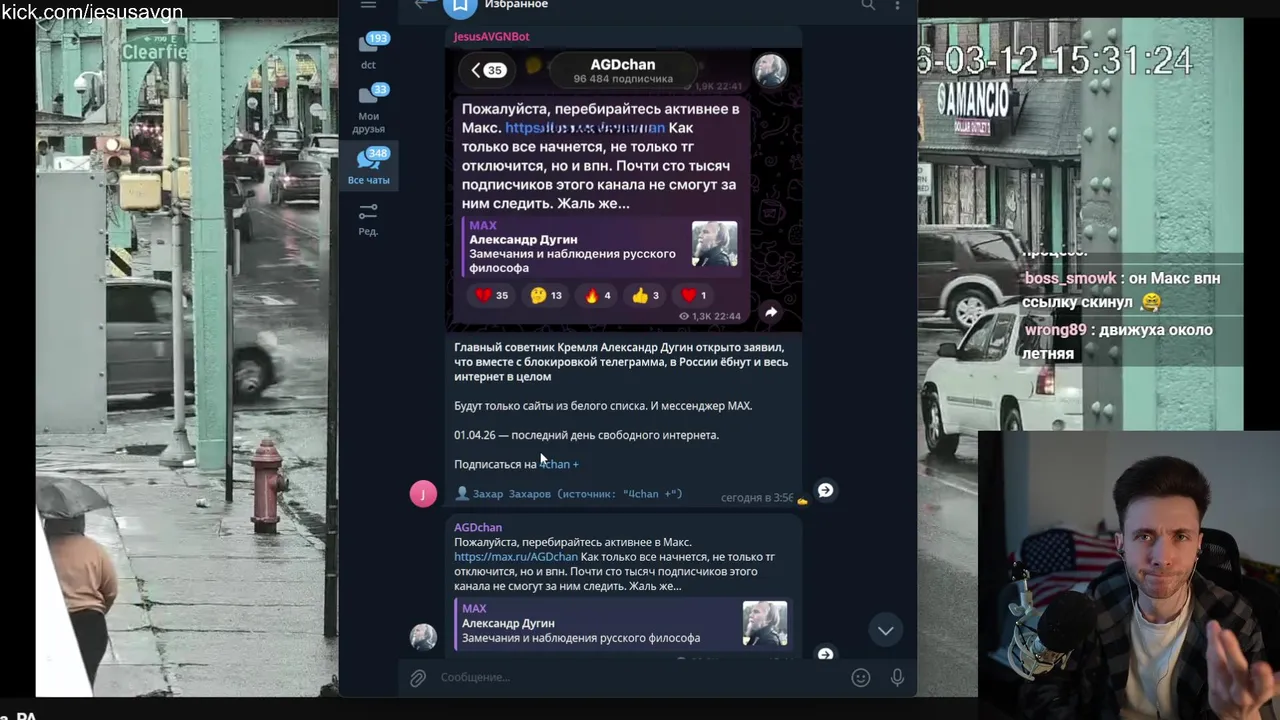The width and height of the screenshot is (1280, 720).
Task: Open the AGDchan channel name in lower message
Action: click(x=478, y=527)
